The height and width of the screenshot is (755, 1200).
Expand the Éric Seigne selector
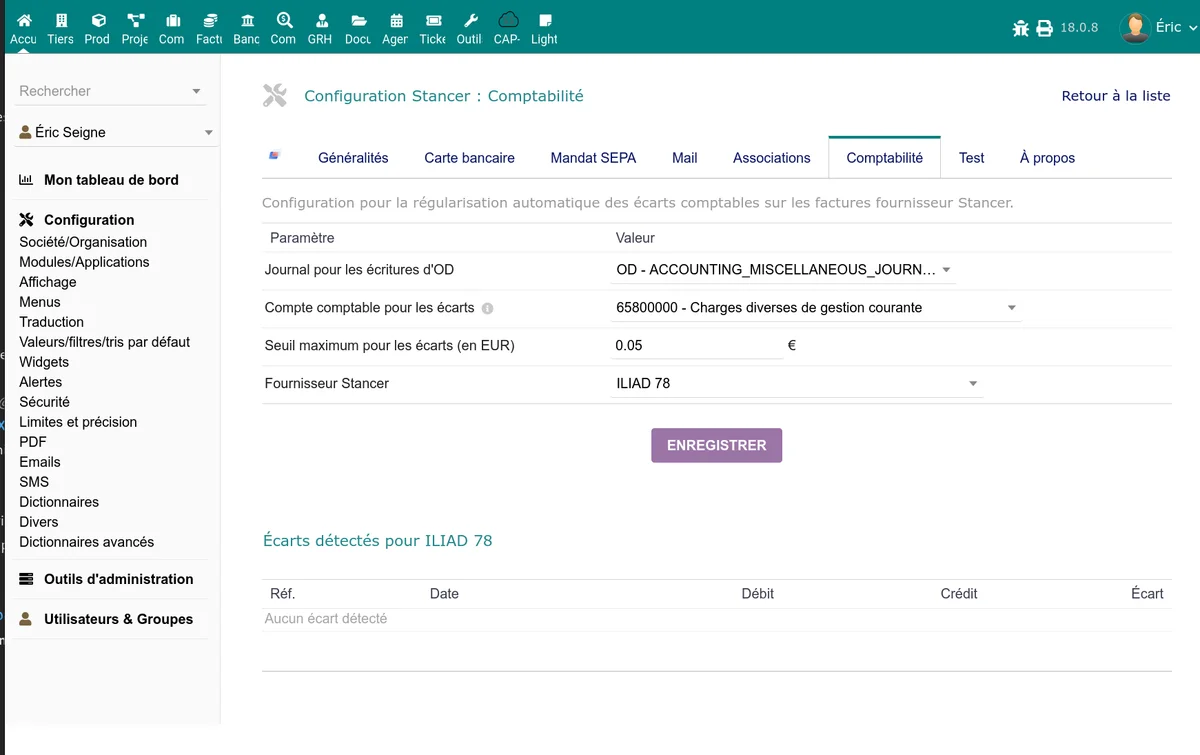click(208, 132)
